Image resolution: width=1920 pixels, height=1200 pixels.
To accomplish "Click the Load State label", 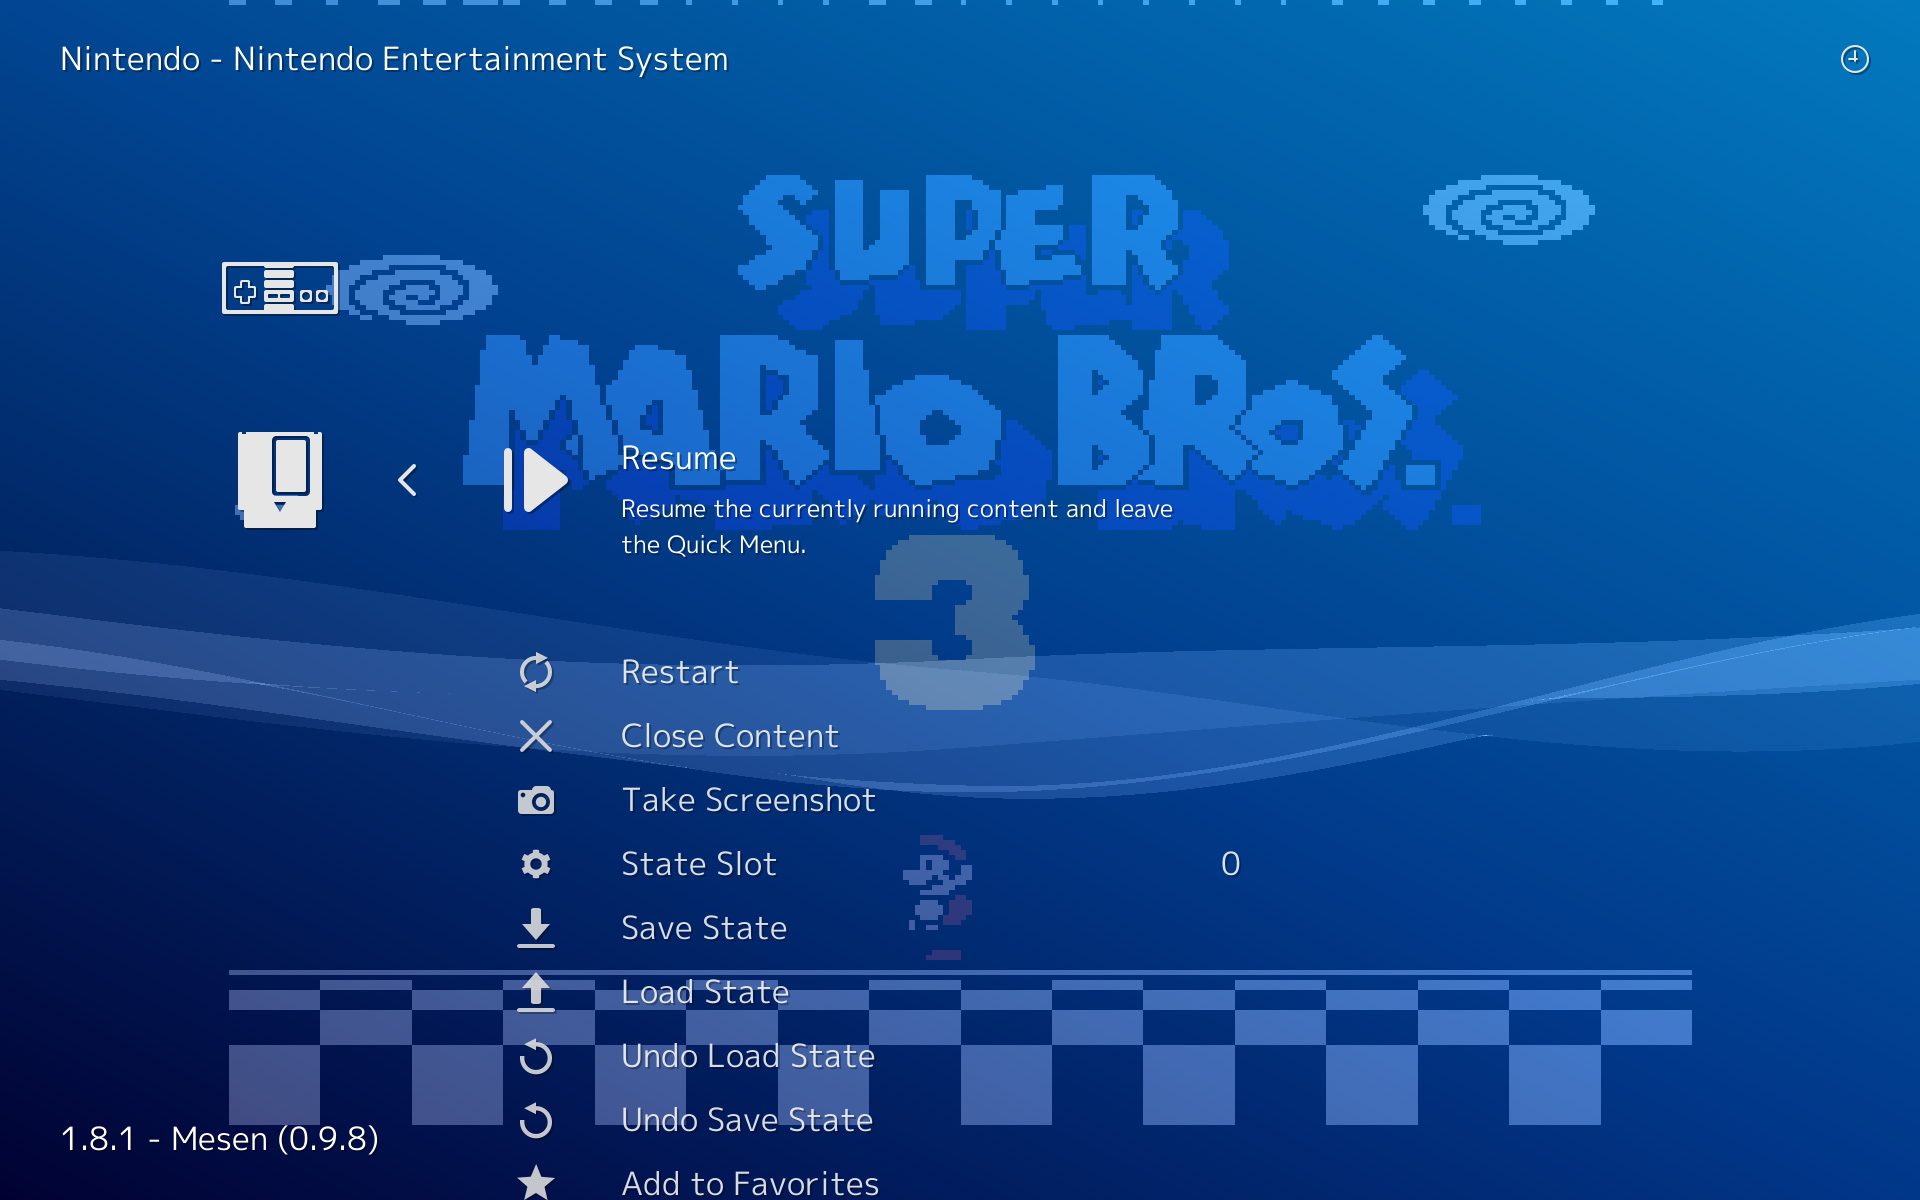I will [x=705, y=992].
